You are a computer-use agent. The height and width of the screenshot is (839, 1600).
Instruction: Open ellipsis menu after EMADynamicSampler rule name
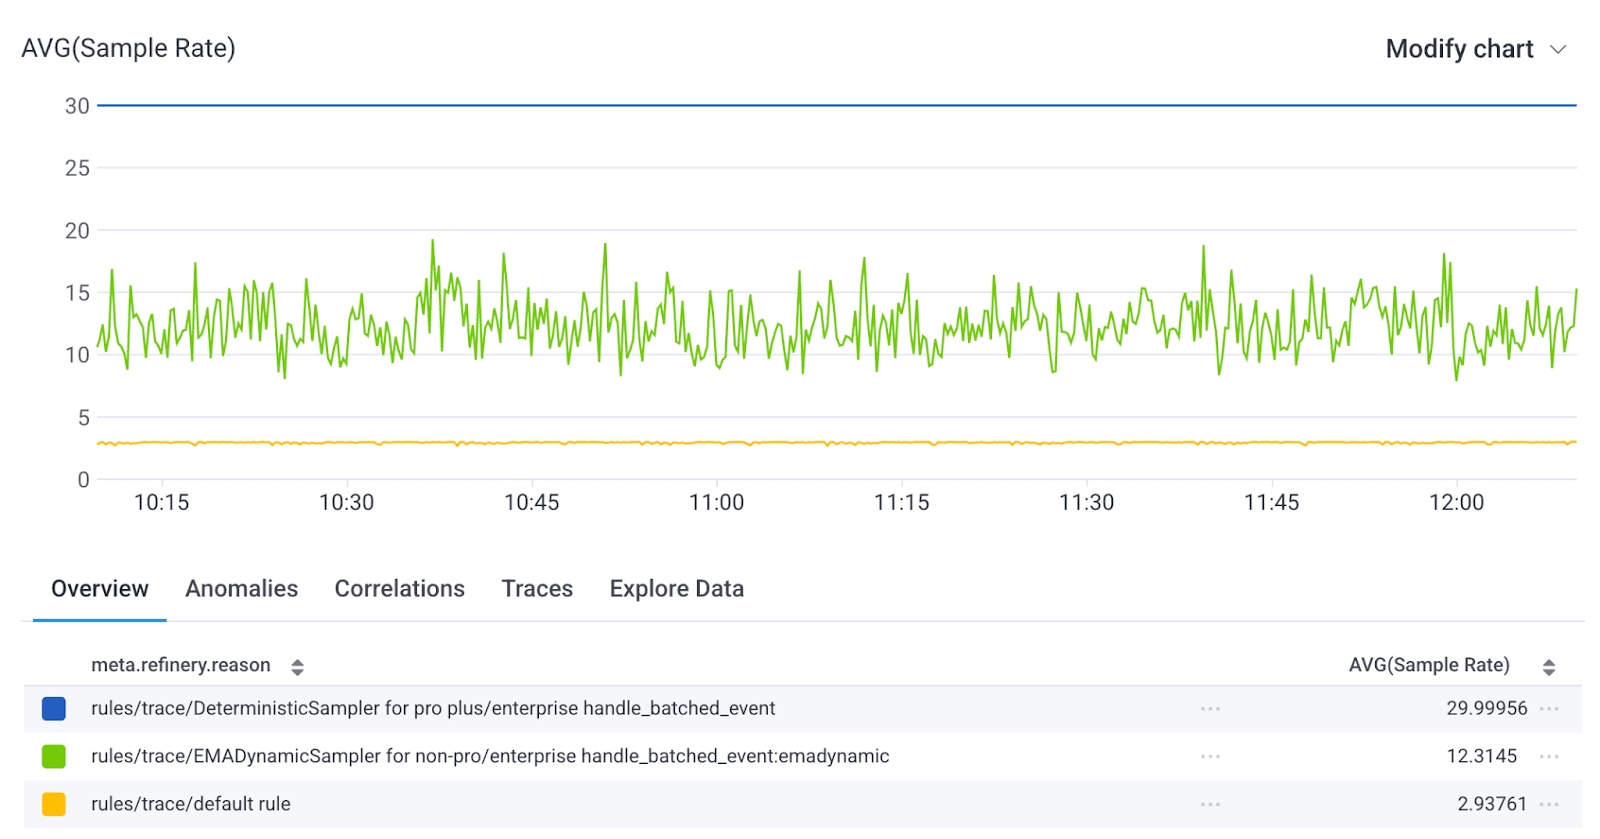pos(1210,757)
